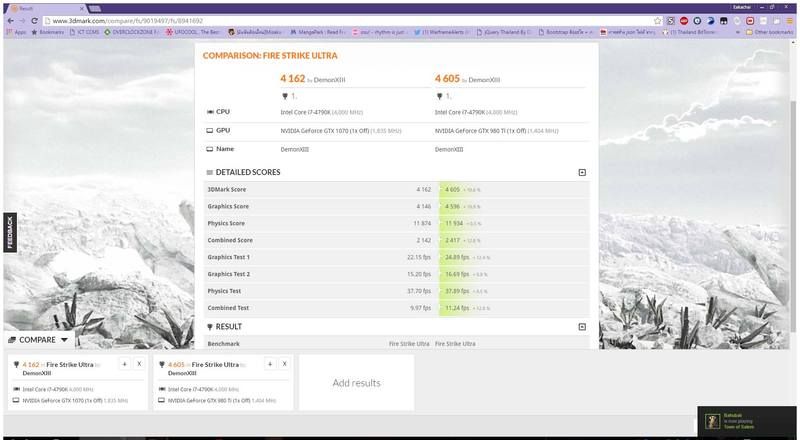The image size is (800, 440).
Task: Add the 4 605 result card with plus
Action: pos(270,364)
